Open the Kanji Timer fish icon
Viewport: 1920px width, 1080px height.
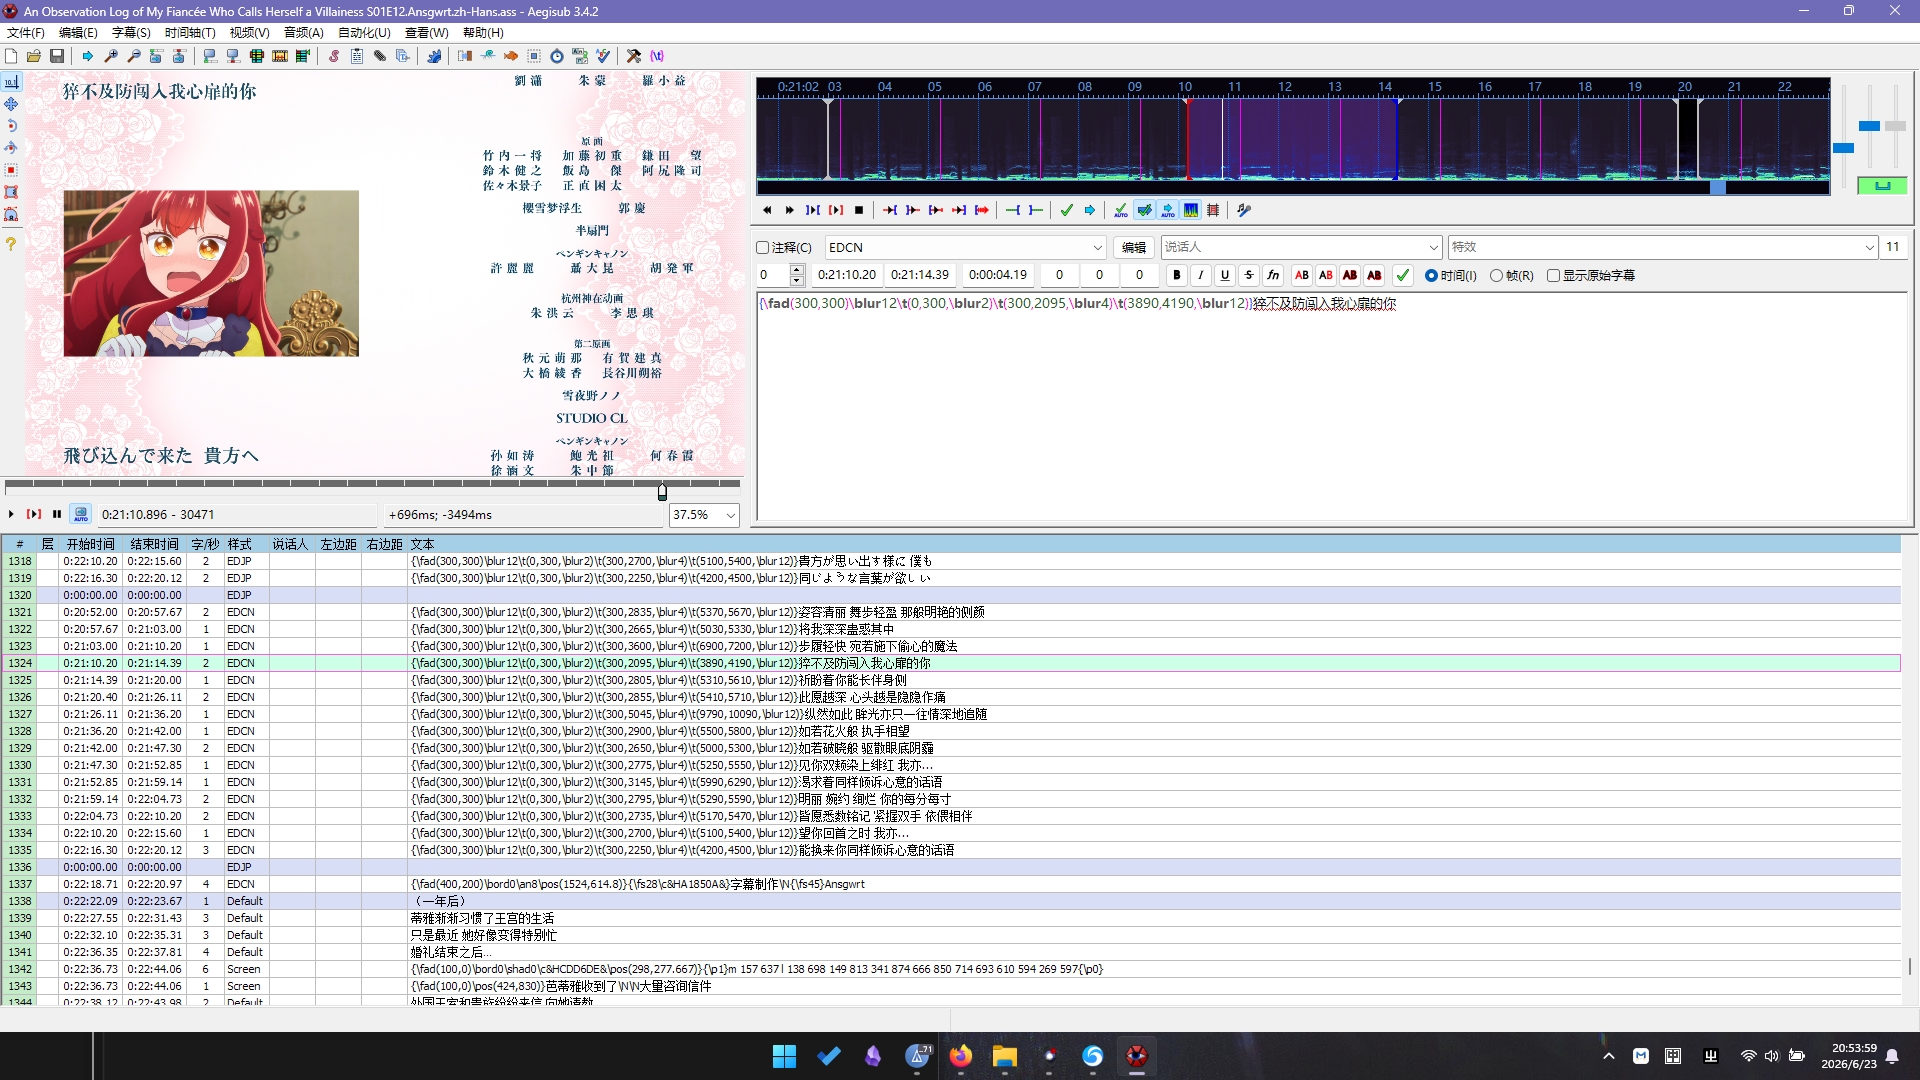(511, 56)
